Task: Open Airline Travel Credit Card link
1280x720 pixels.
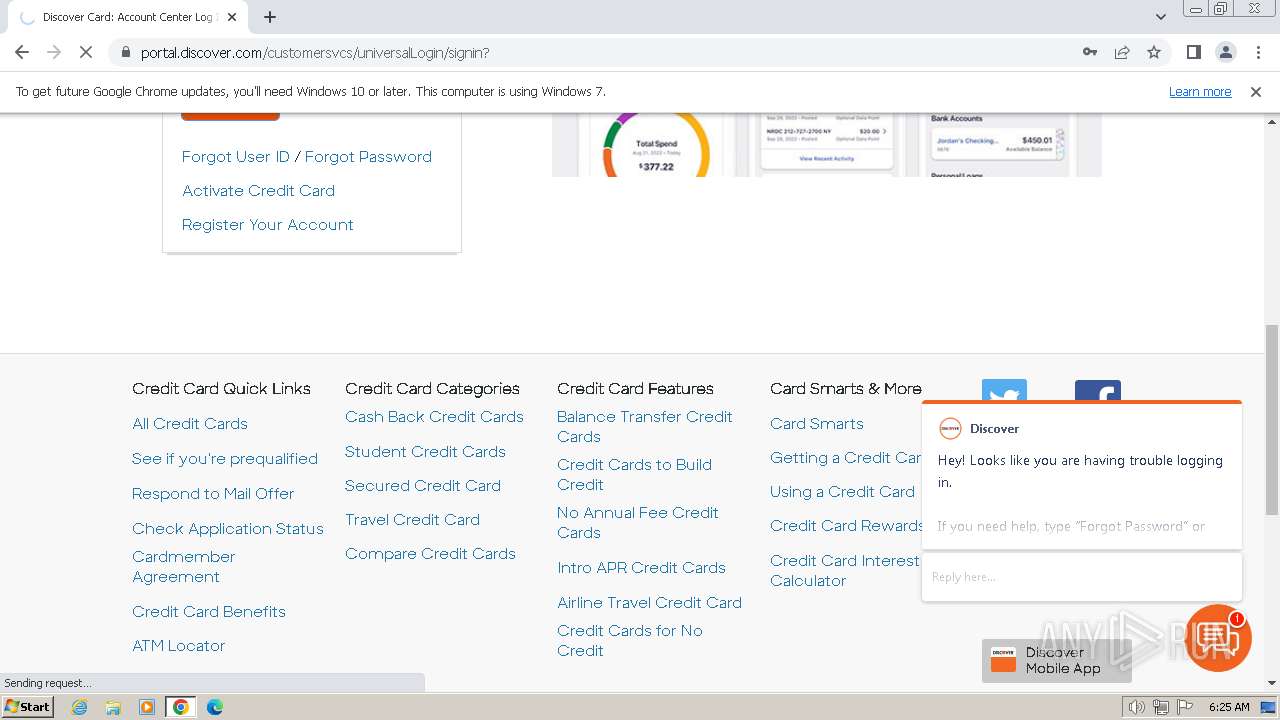Action: click(x=649, y=603)
